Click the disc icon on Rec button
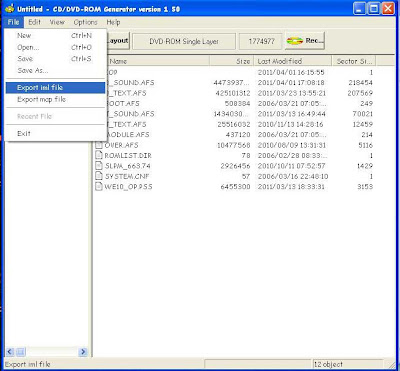Viewport: 400px width, 371px height. (295, 41)
